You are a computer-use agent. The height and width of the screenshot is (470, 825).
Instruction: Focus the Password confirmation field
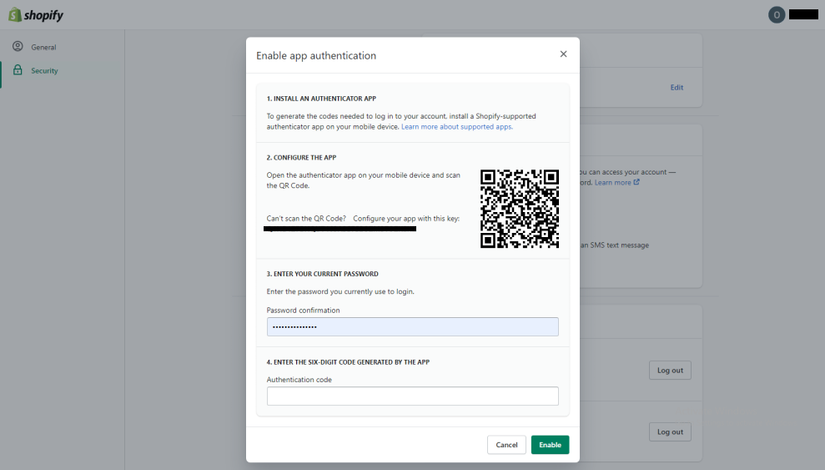pyautogui.click(x=412, y=327)
